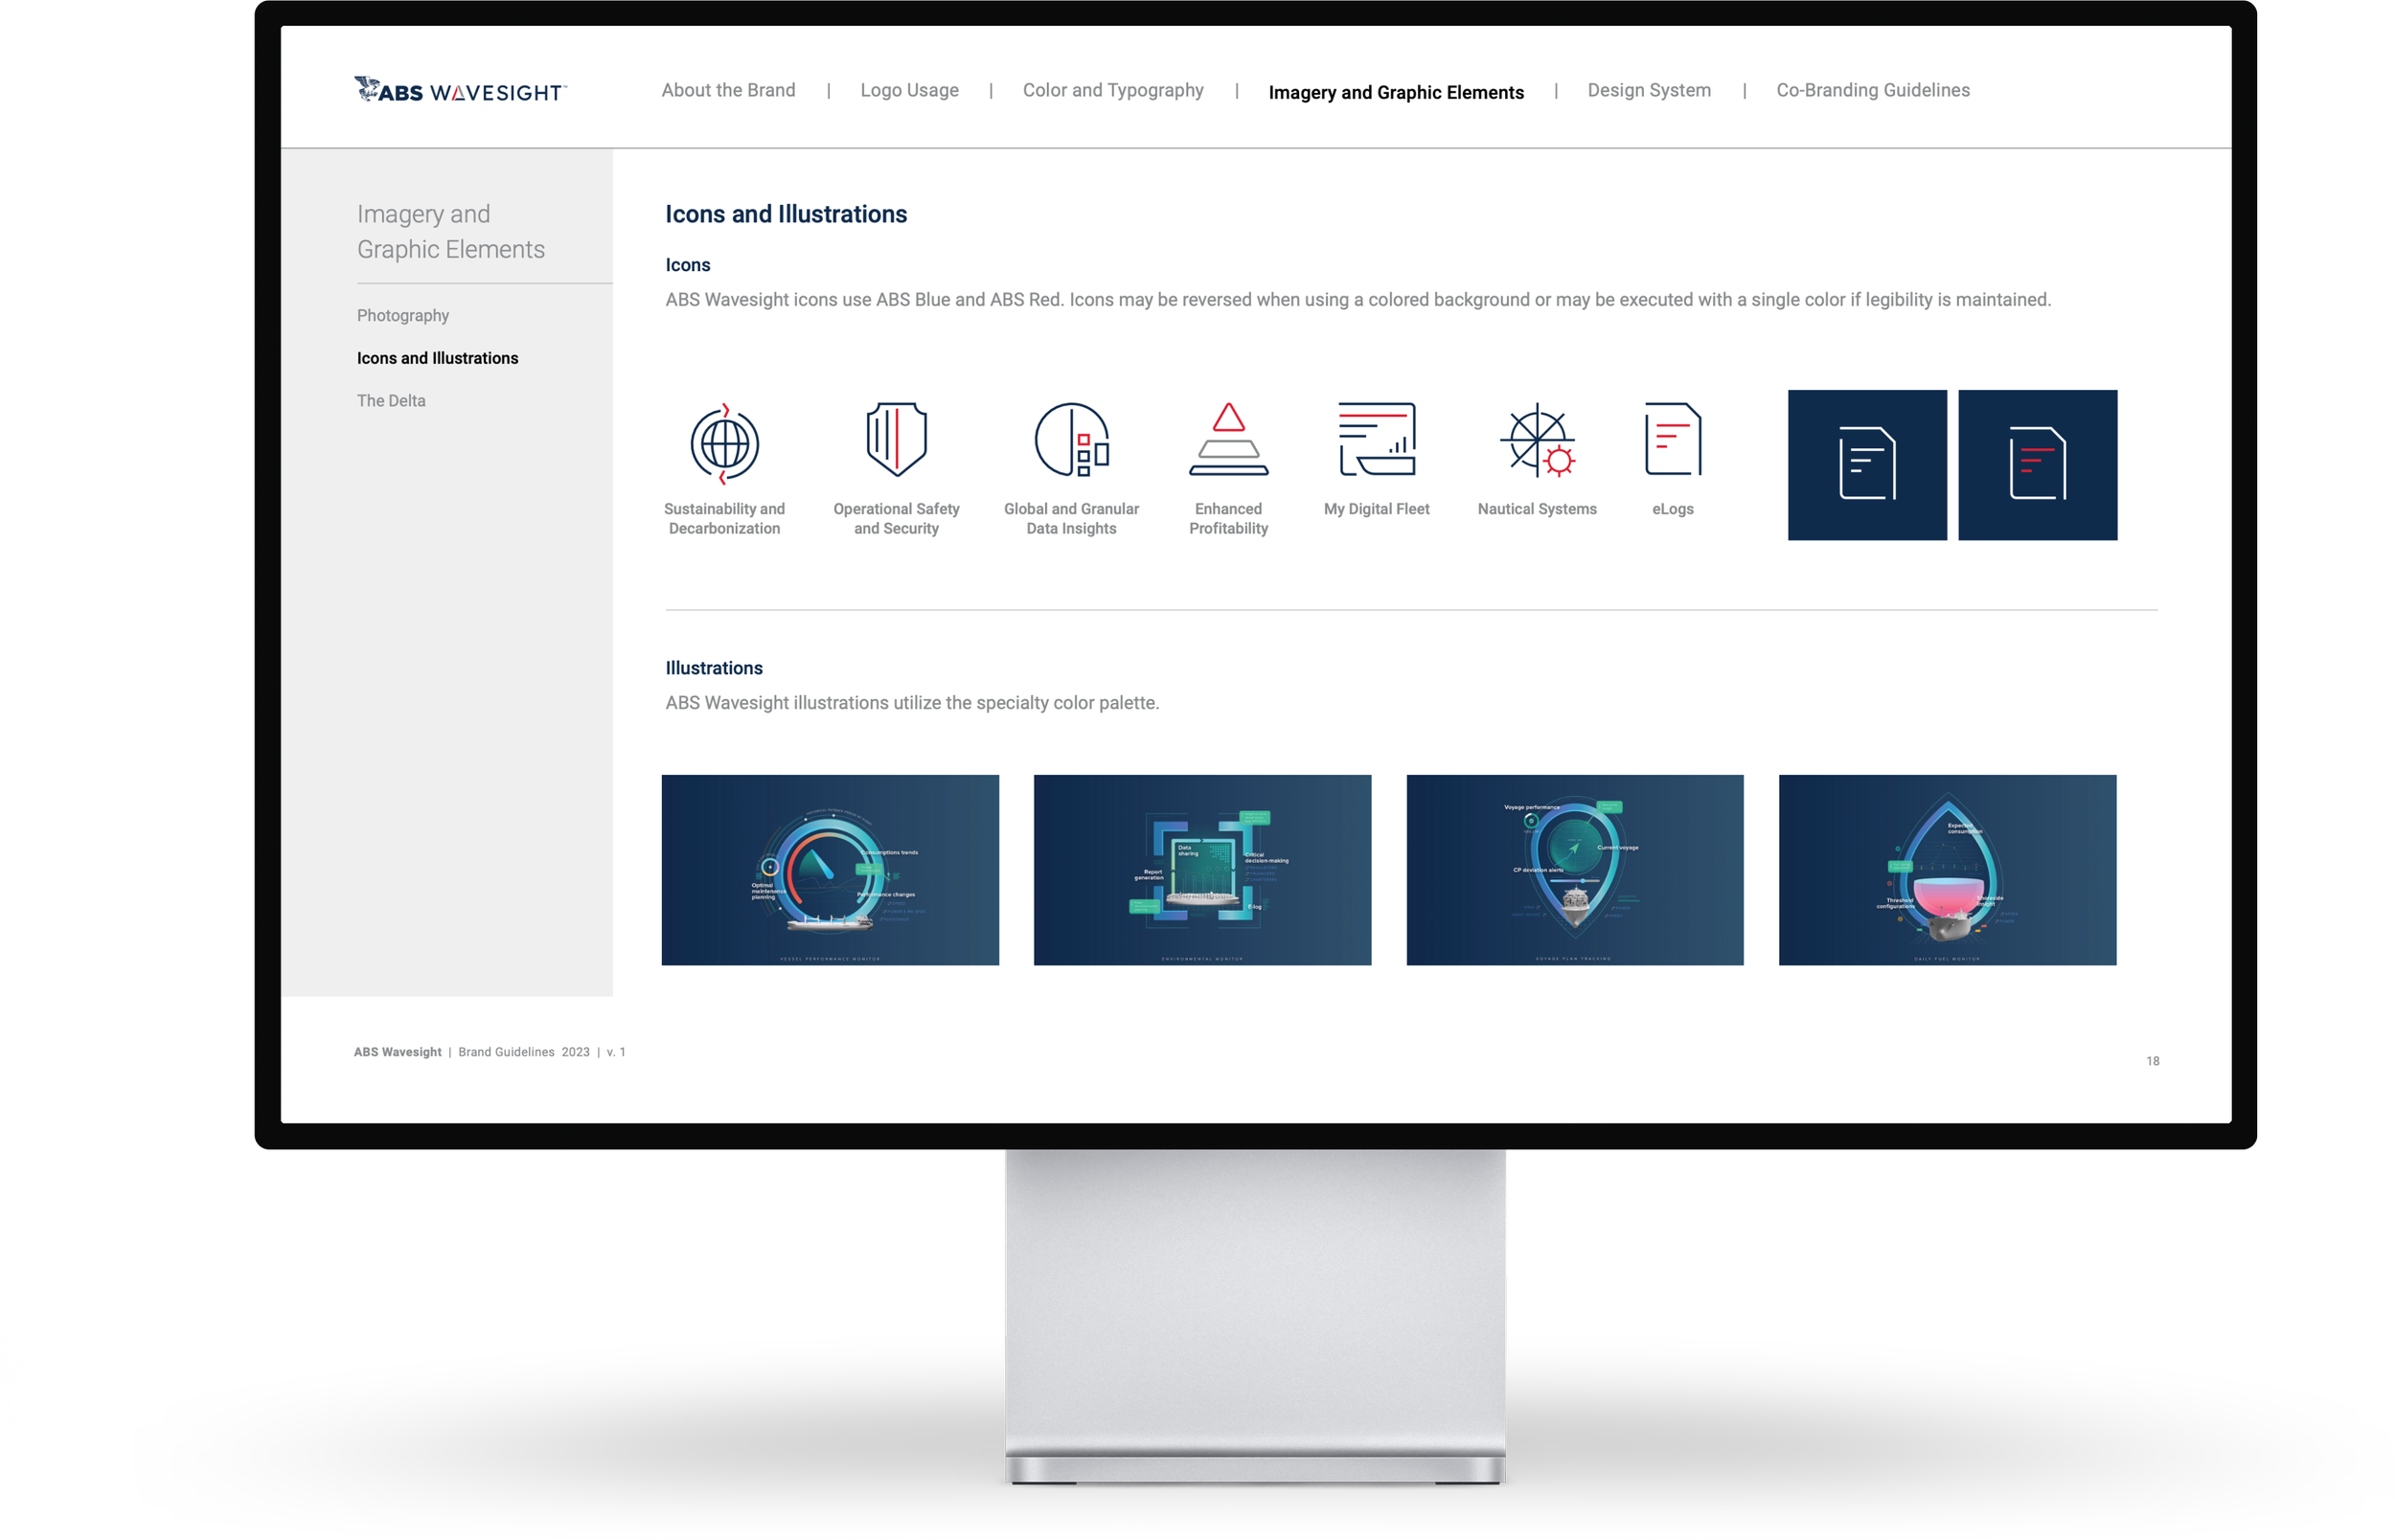Click the Operational Safety and Security label
2395x1540 pixels.
click(896, 519)
